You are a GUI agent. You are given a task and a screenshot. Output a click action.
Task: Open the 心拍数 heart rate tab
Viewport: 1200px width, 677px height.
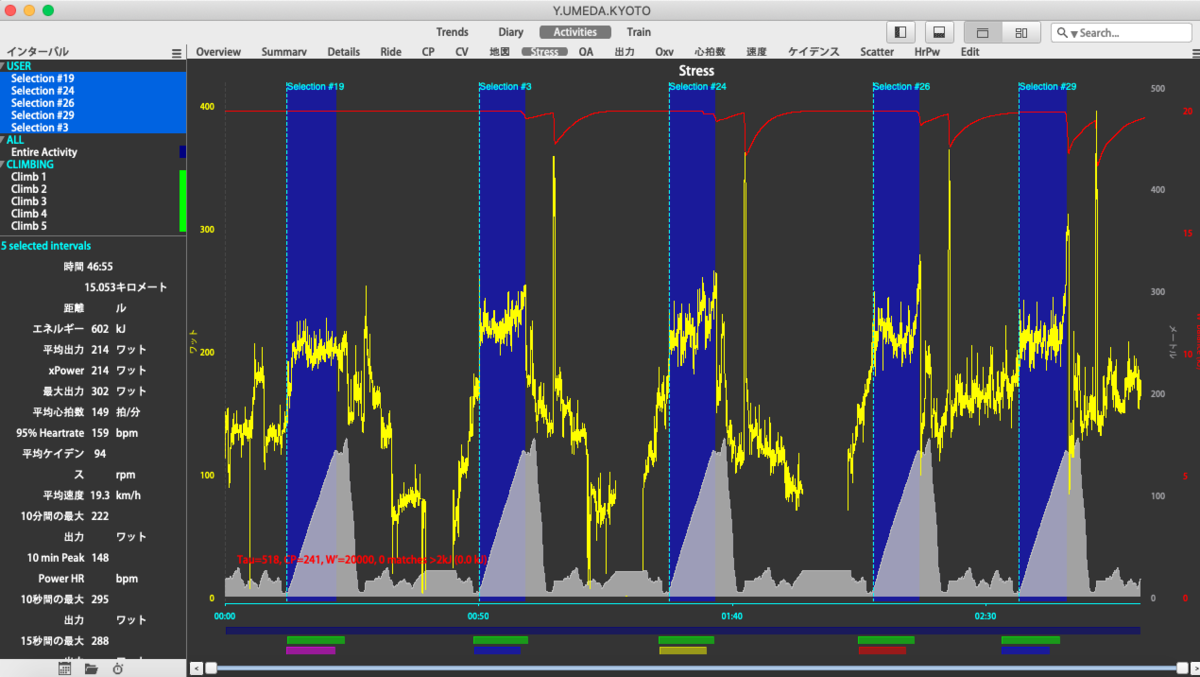[x=710, y=52]
